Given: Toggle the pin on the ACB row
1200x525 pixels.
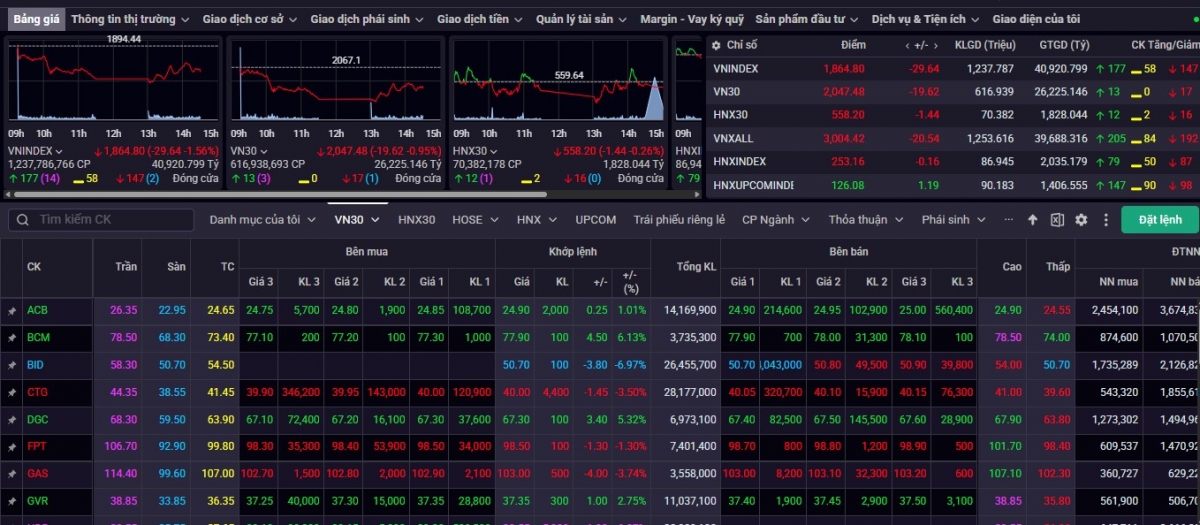Looking at the screenshot, I should point(12,311).
